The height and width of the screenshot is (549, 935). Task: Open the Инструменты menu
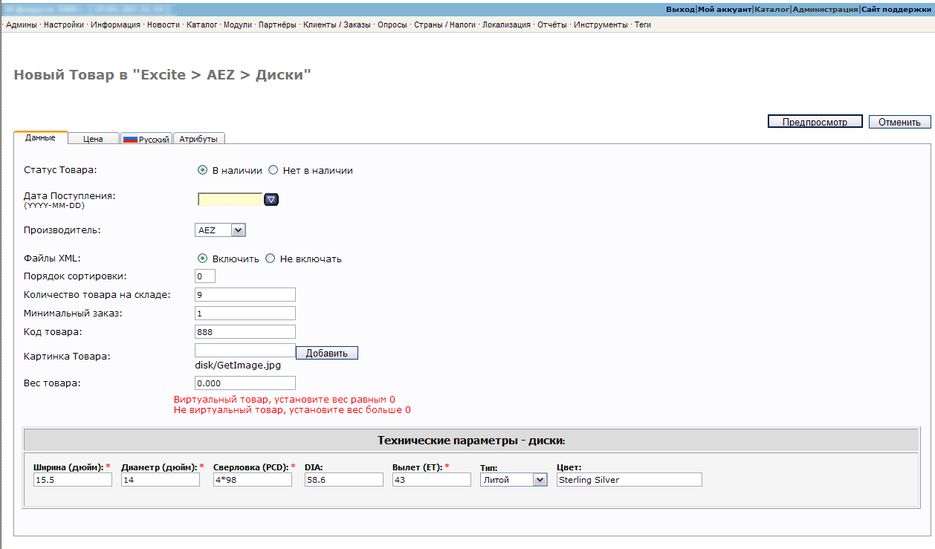pos(600,25)
